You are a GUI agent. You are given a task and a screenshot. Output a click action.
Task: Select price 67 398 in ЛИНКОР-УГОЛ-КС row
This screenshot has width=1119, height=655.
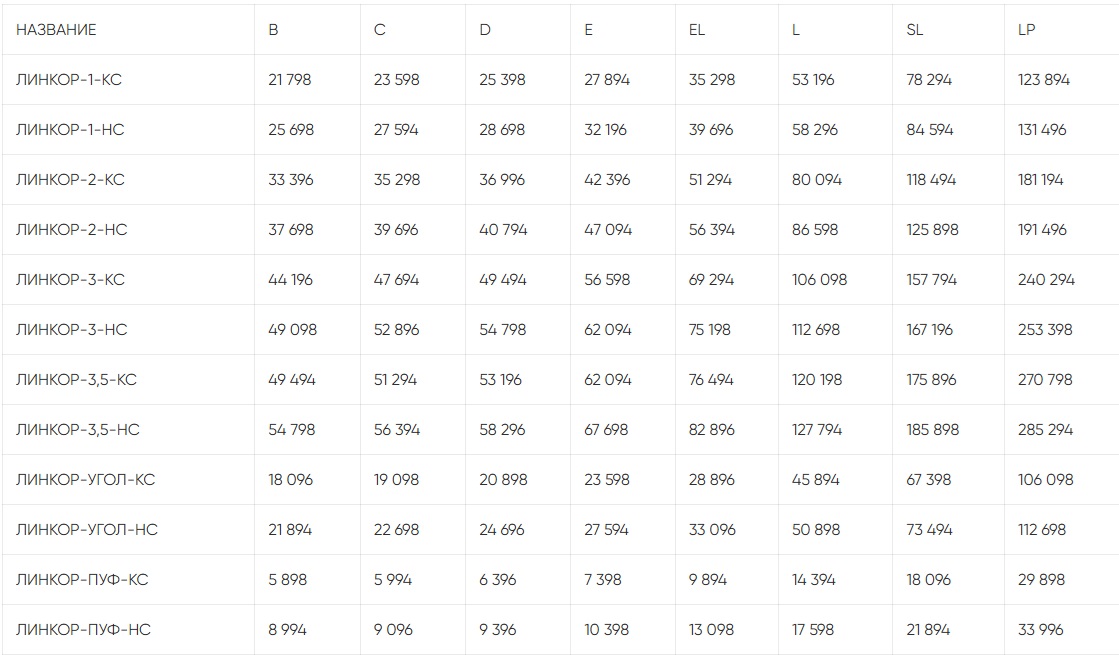click(x=929, y=480)
